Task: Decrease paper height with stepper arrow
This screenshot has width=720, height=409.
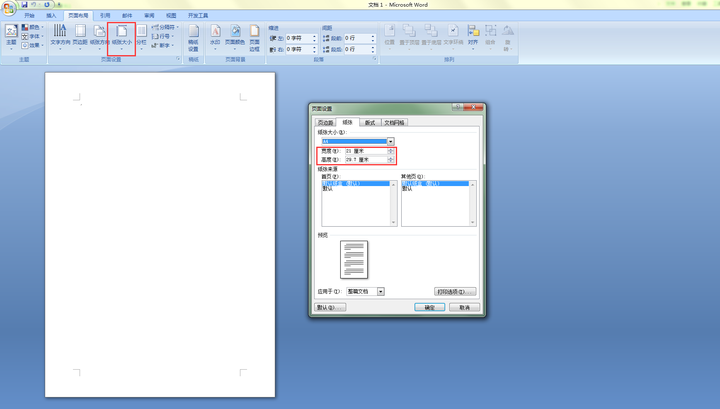Action: coord(391,161)
